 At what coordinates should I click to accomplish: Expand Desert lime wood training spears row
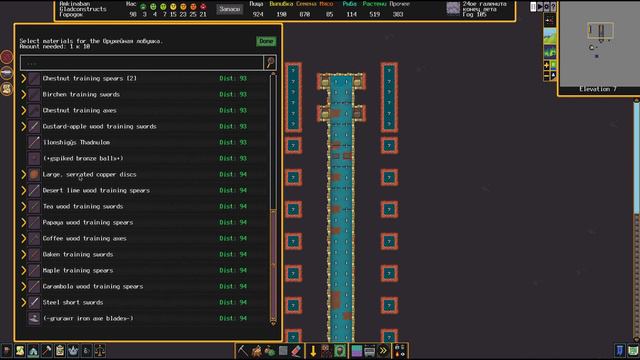24,190
